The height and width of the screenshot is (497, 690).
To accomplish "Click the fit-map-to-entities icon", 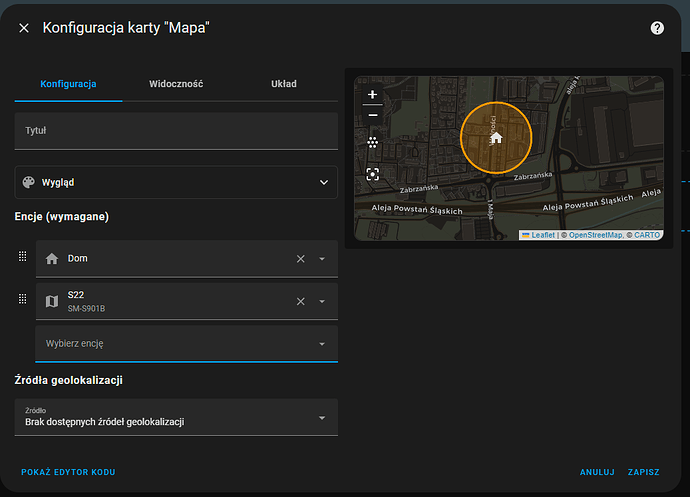I will tap(373, 174).
